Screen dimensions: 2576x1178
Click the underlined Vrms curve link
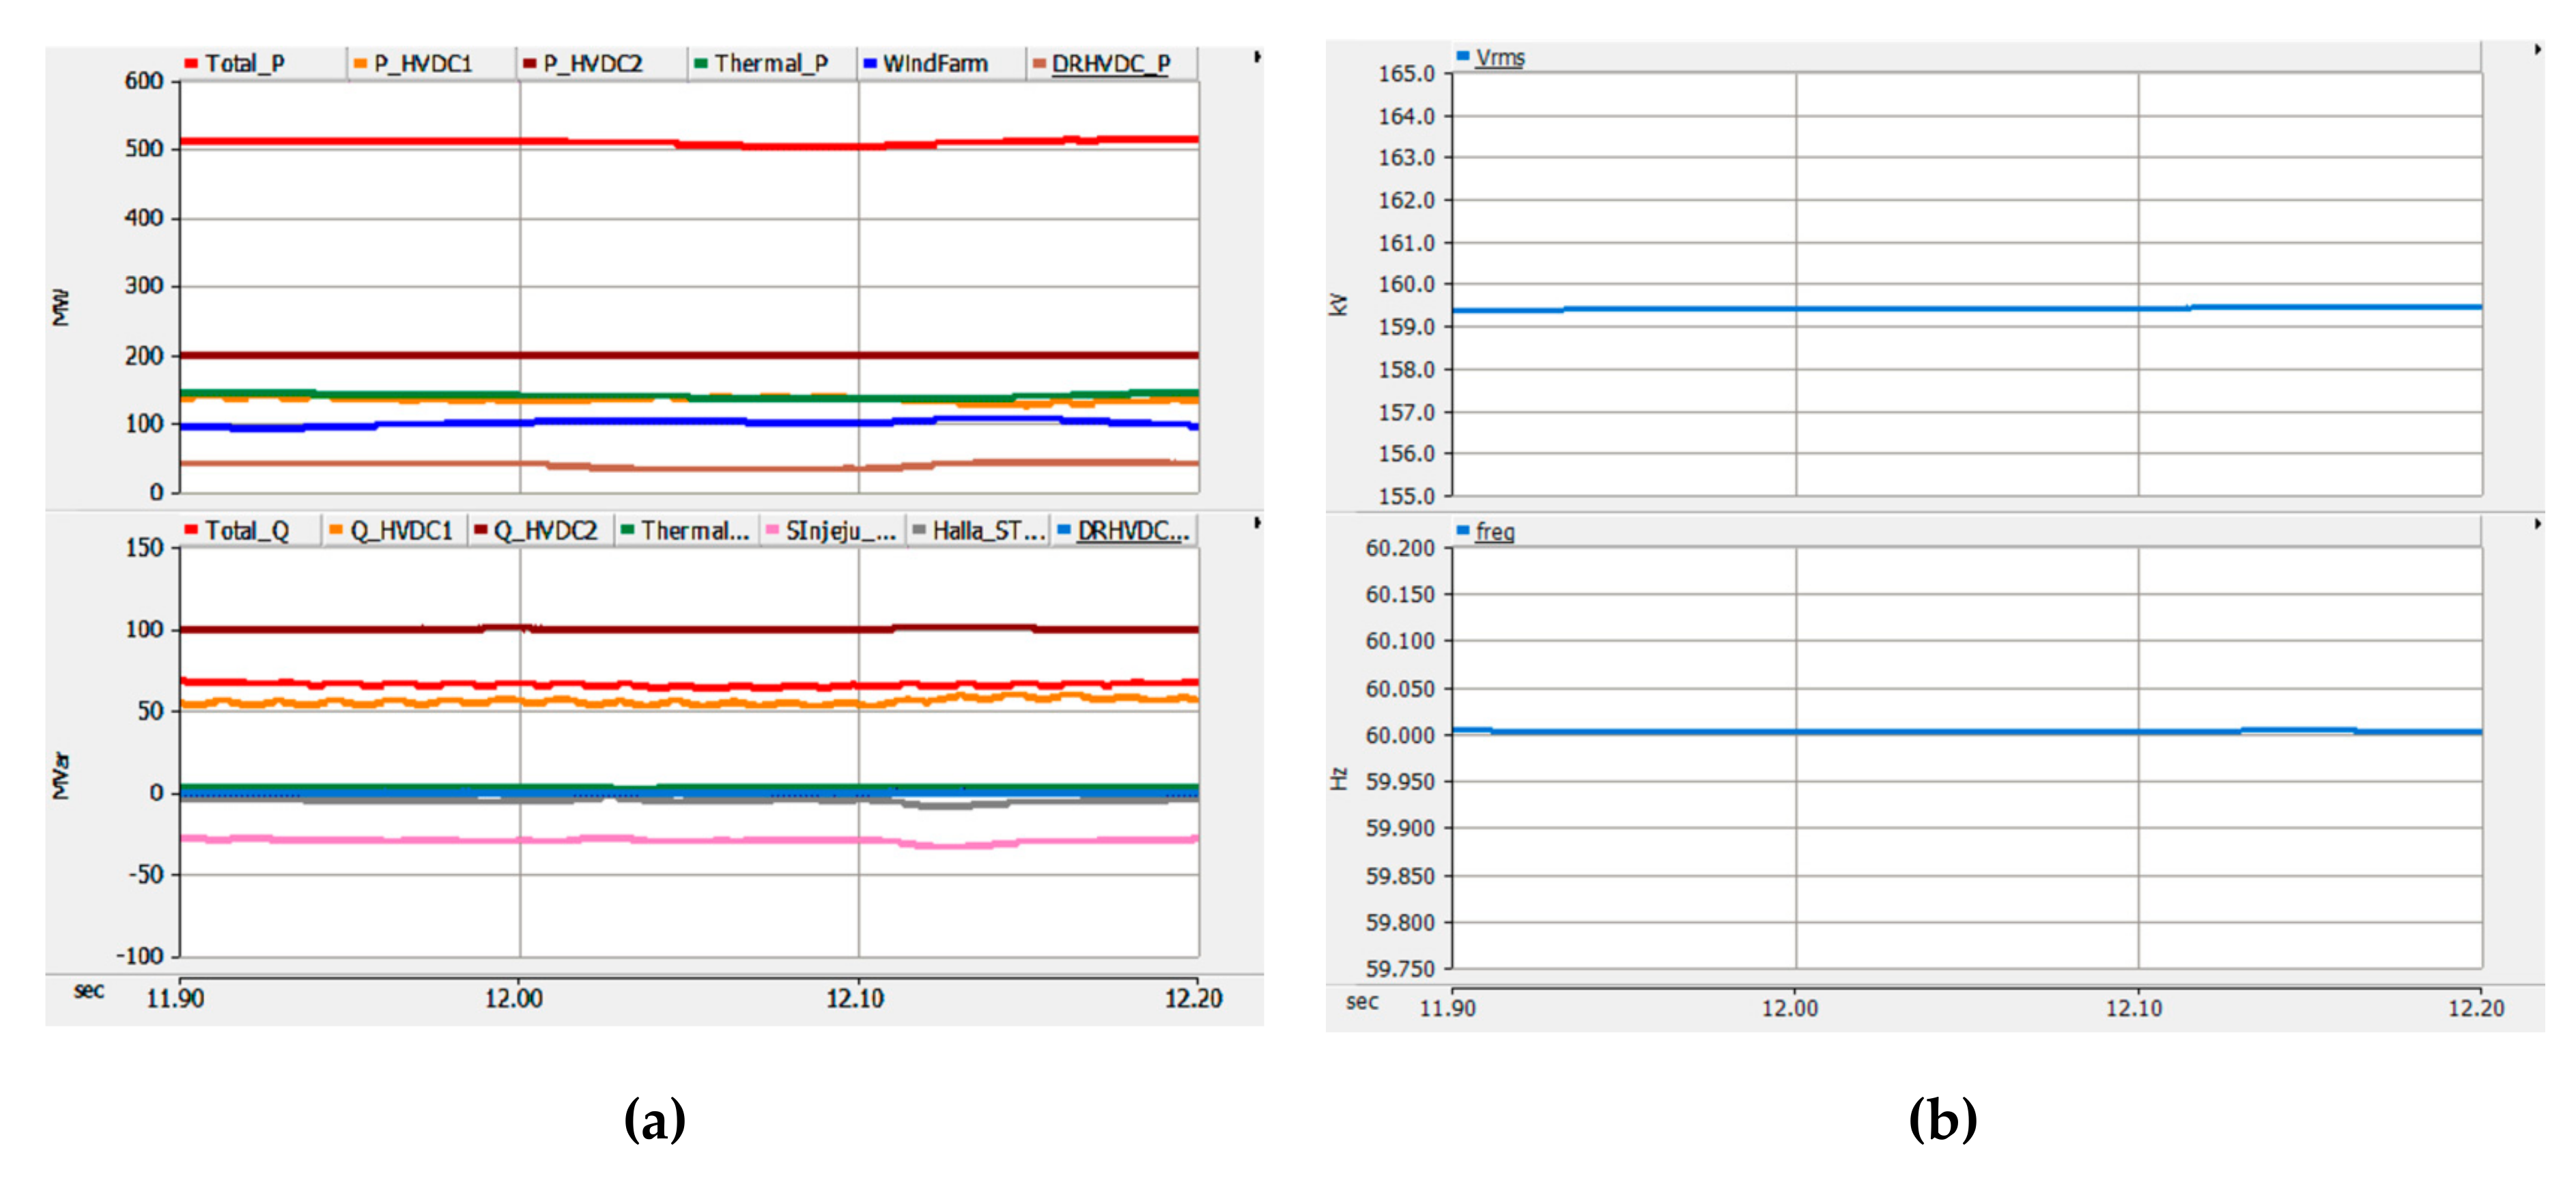1500,58
